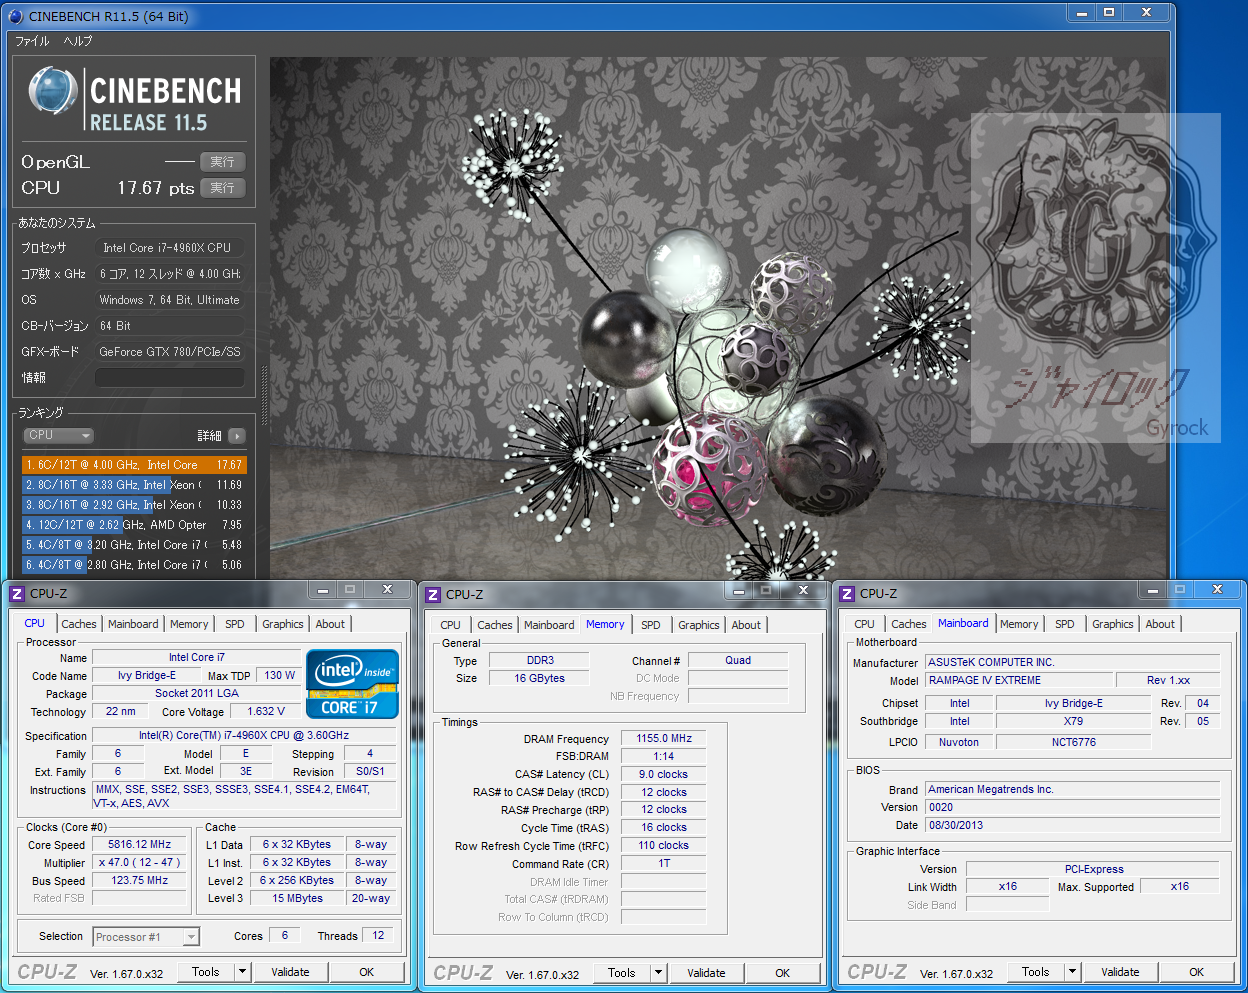Click the Cinebench title bar app icon
This screenshot has width=1248, height=993.
click(15, 16)
